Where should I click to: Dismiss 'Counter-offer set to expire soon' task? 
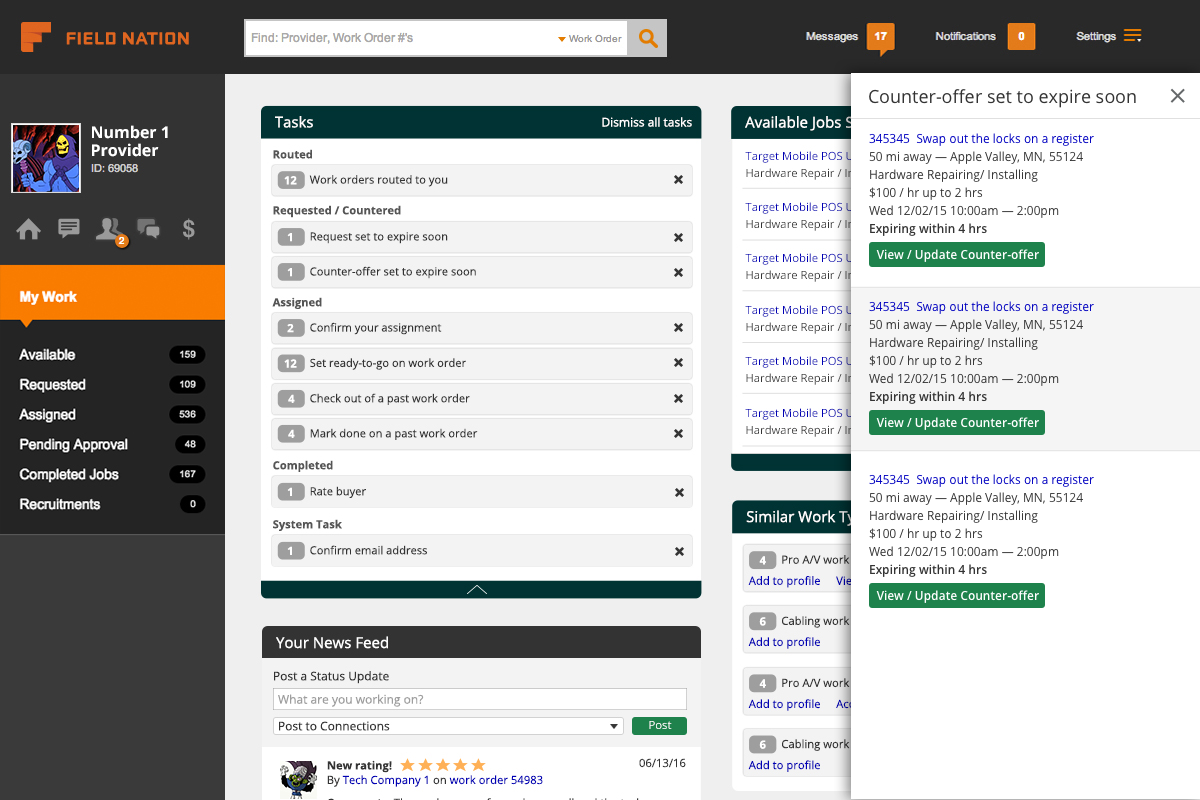pyautogui.click(x=678, y=272)
